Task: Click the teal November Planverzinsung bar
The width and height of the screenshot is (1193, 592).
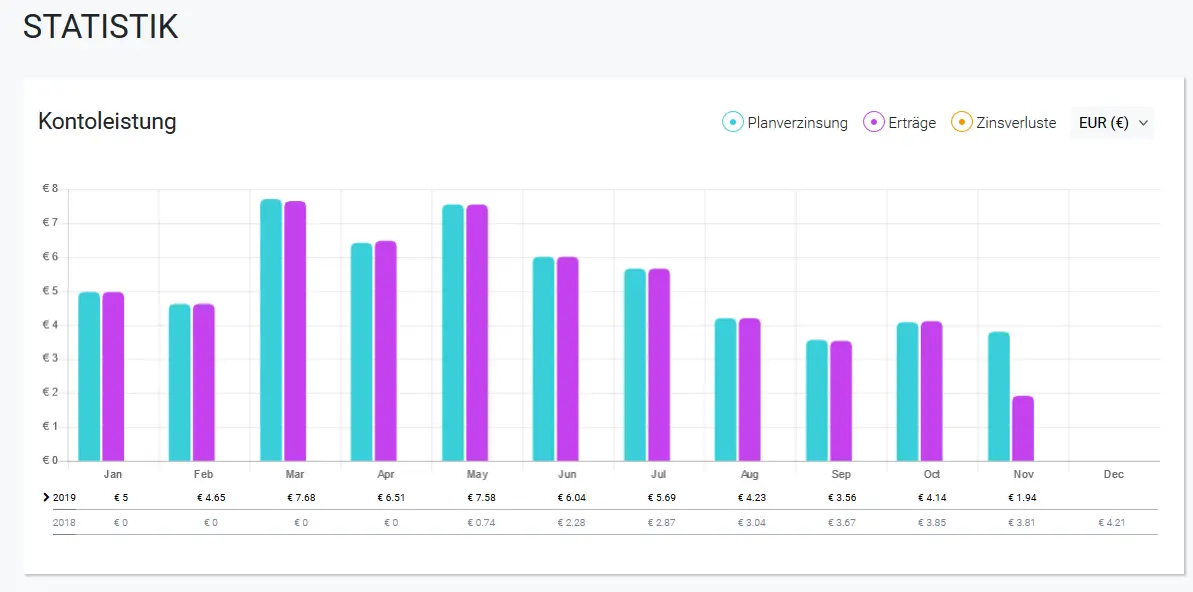Action: [999, 396]
